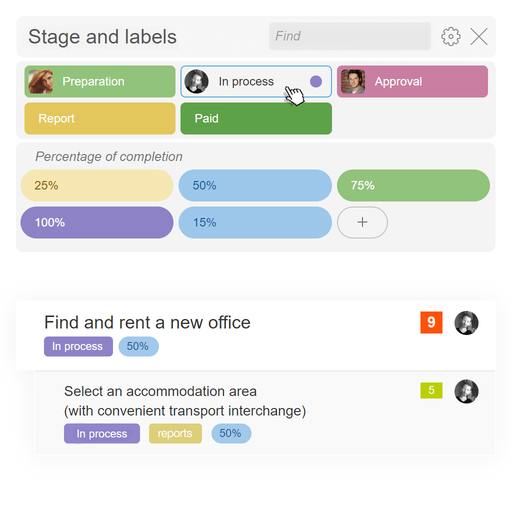Open the Find and rent a new office task
The height and width of the screenshot is (512, 512).
(x=147, y=322)
